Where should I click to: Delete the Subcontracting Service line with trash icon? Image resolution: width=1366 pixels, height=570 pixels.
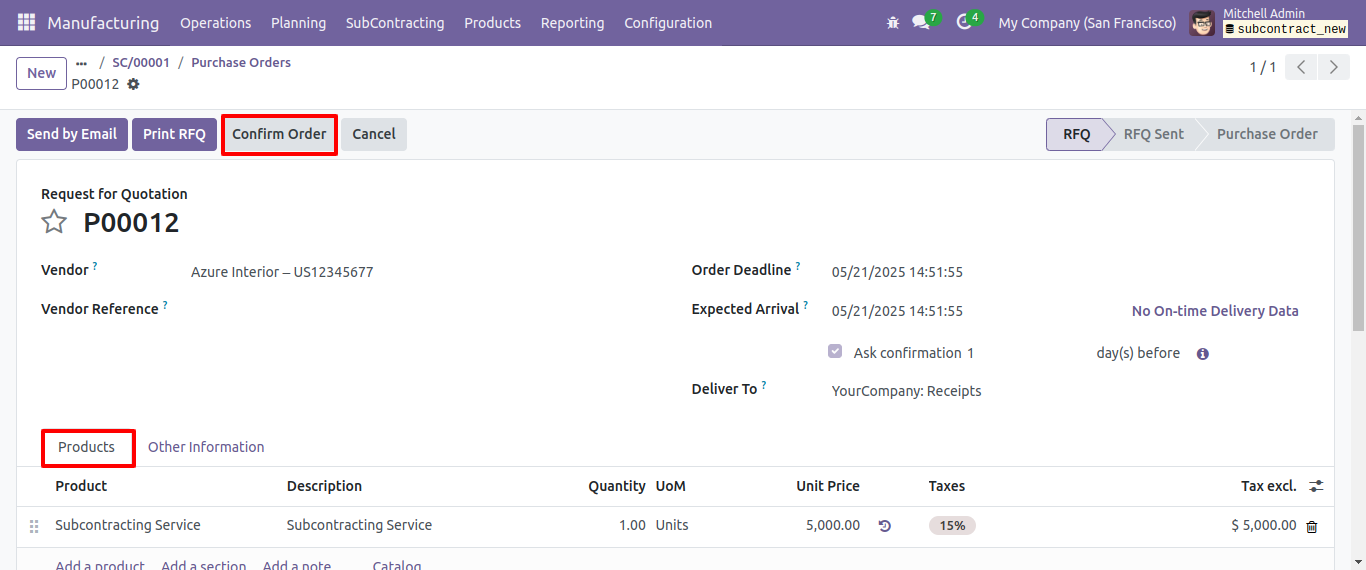tap(1312, 526)
